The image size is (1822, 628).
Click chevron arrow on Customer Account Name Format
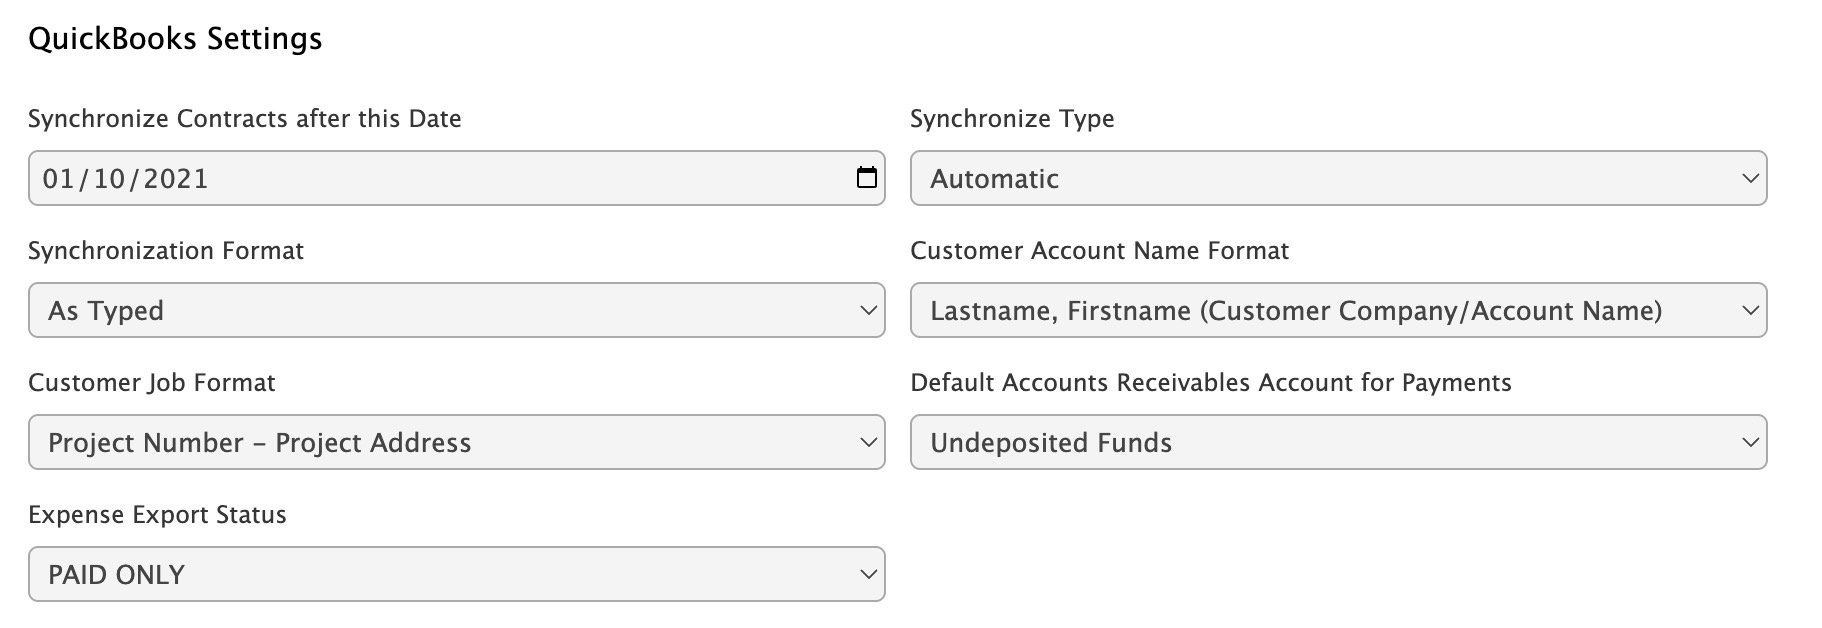pos(1750,310)
